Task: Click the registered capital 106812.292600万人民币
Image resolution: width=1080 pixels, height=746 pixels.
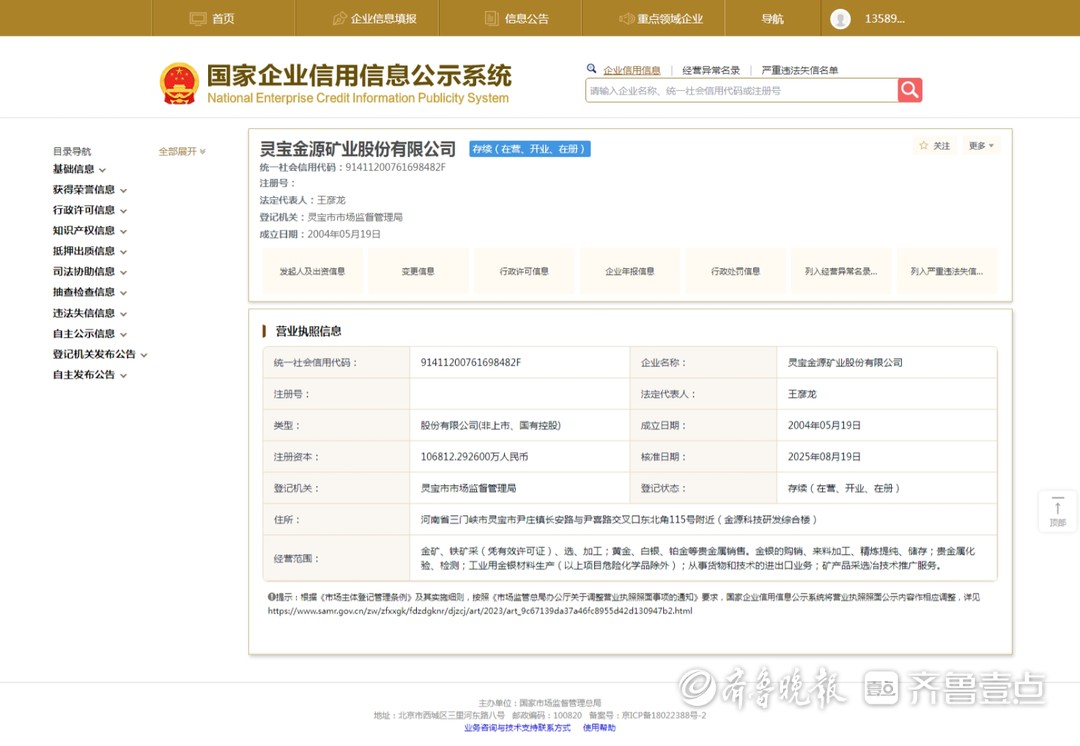Action: point(475,457)
